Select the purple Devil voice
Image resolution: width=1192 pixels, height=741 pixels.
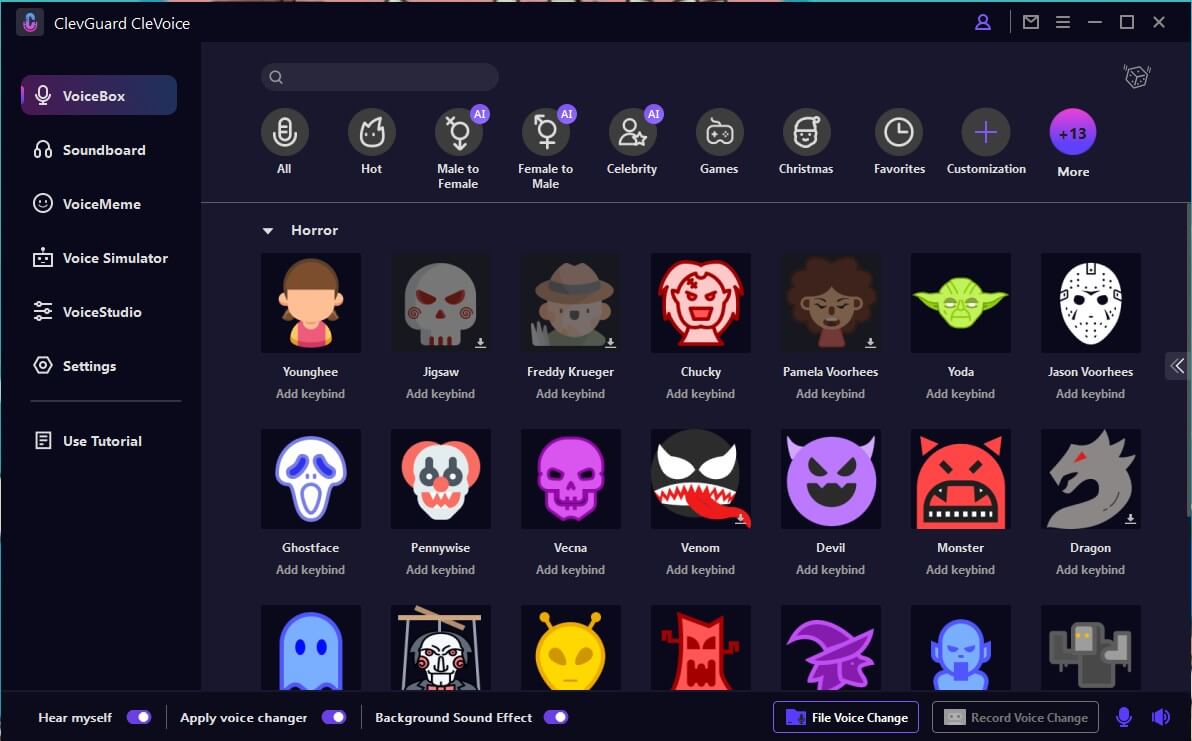pos(831,479)
